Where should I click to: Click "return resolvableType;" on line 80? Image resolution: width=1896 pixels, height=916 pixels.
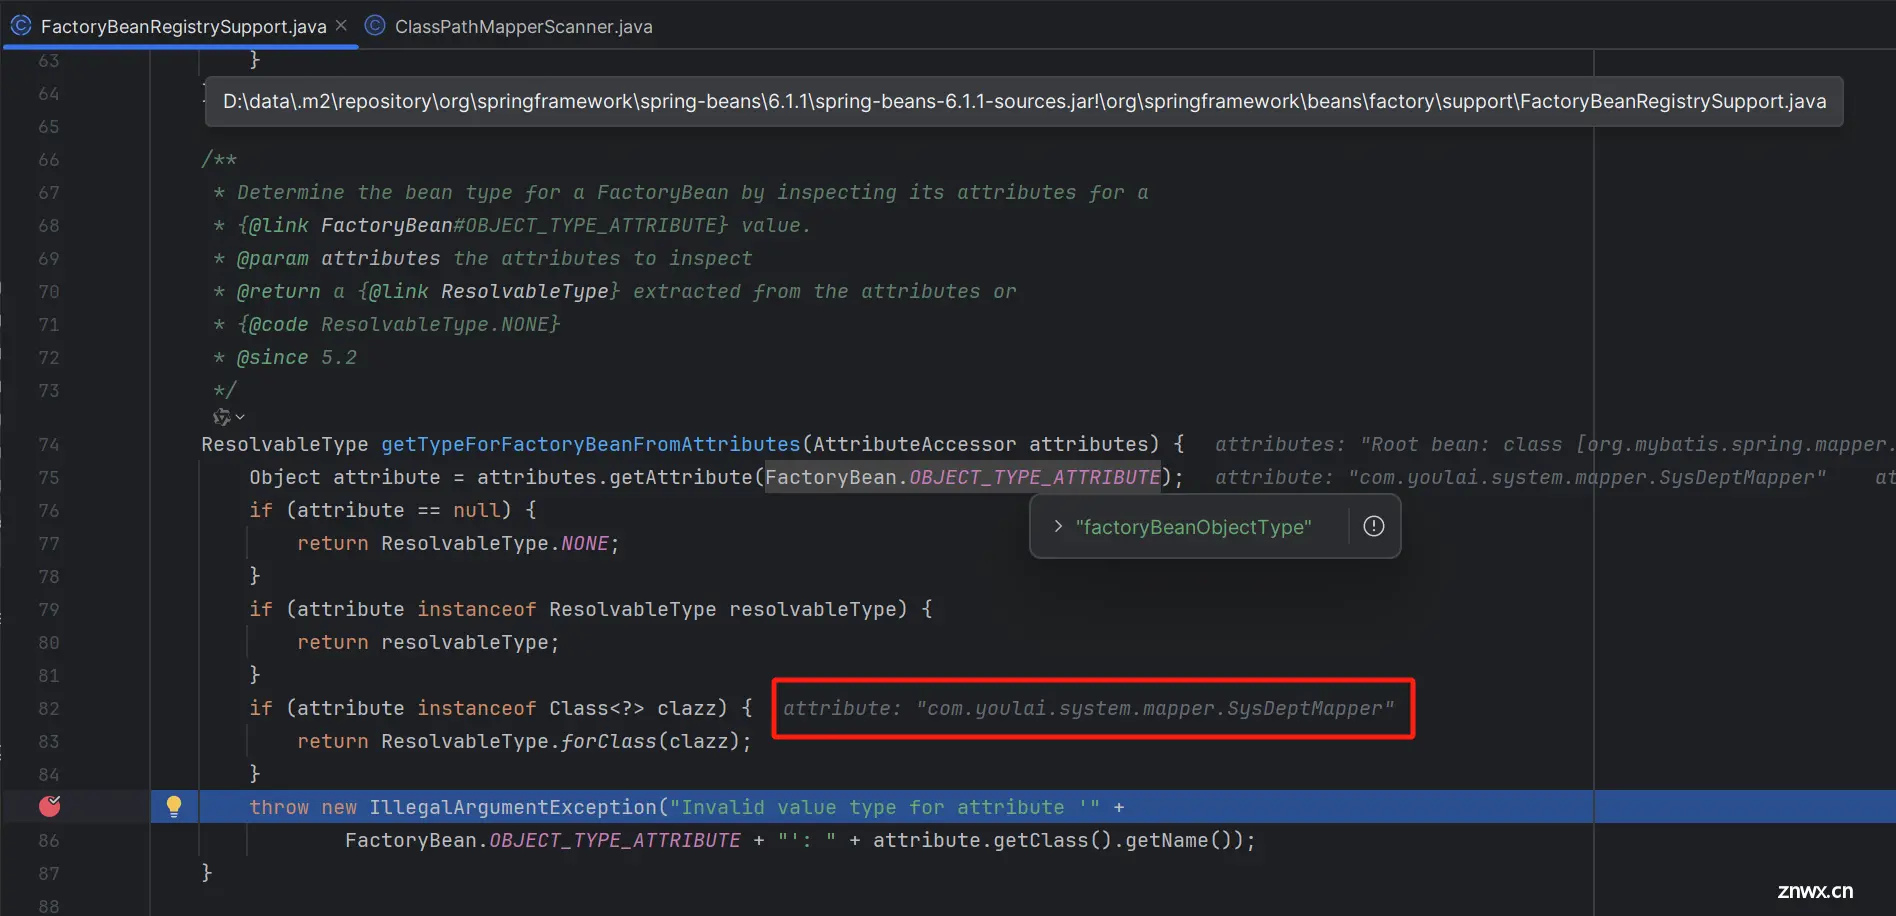pos(428,642)
